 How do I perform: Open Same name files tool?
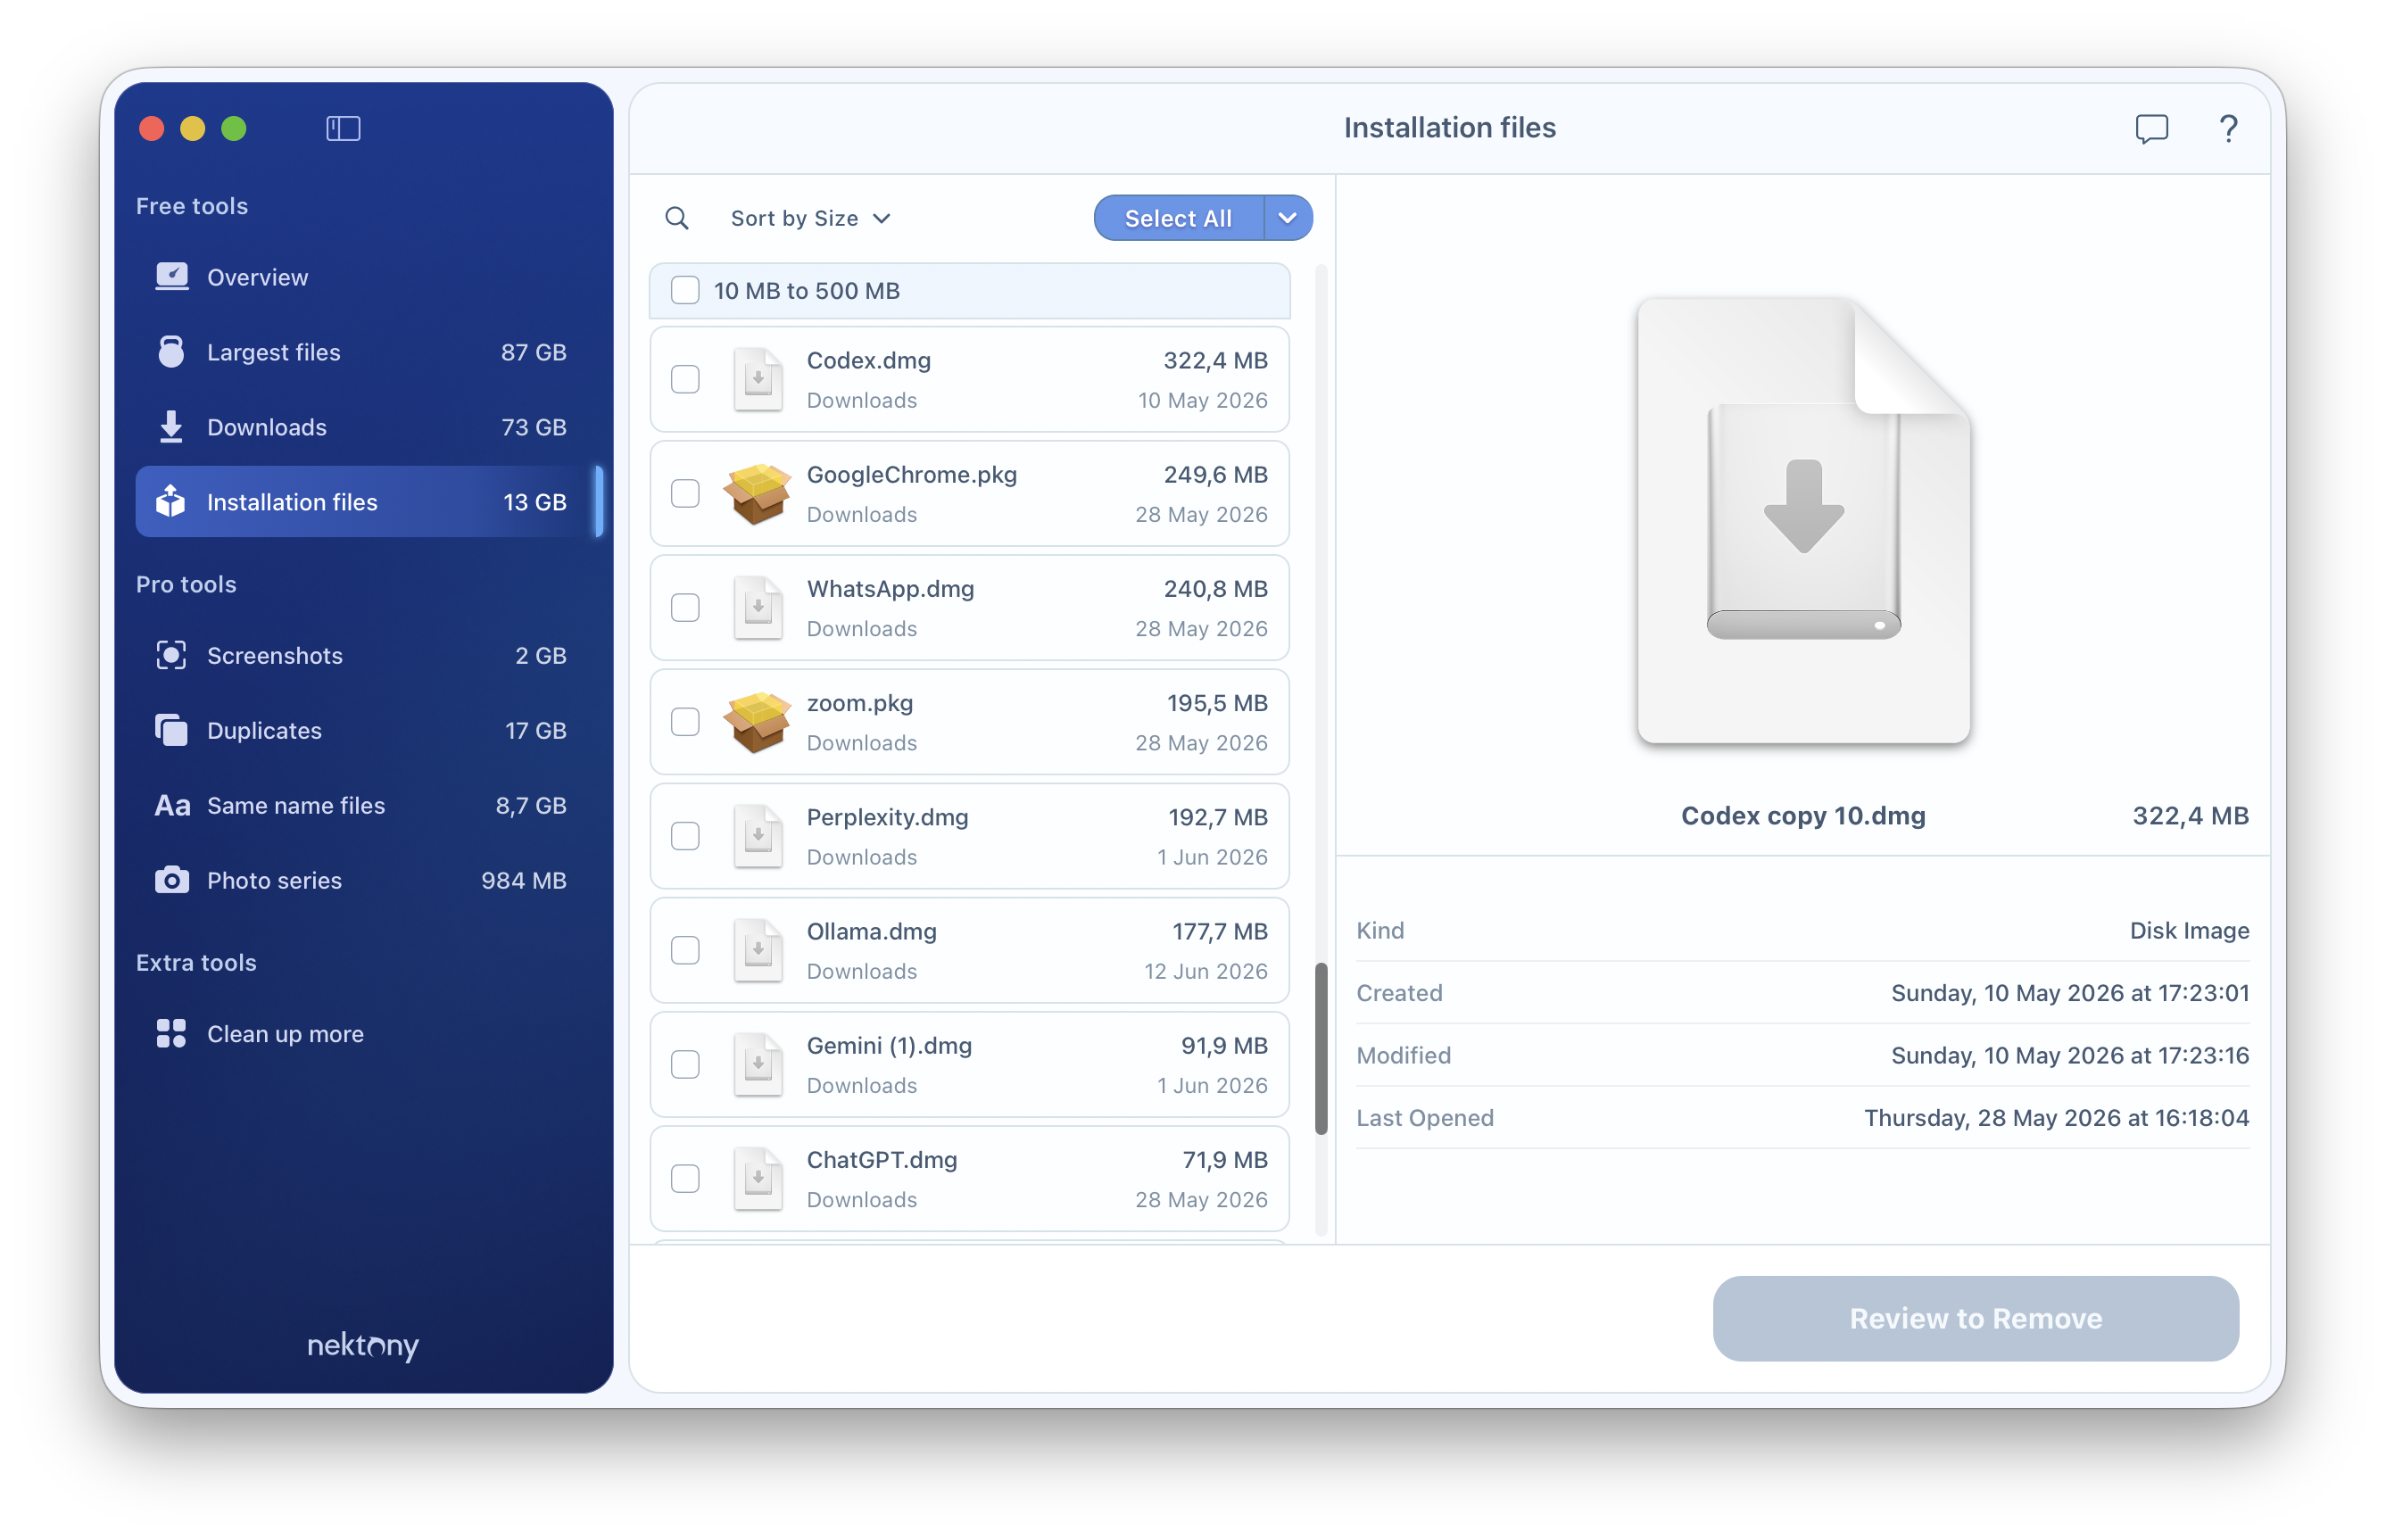point(366,805)
